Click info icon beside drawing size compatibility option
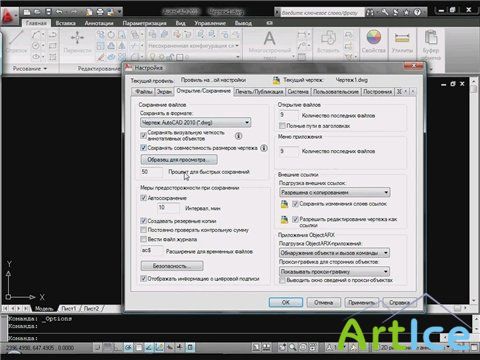Screen dimensions: 480x360 [264, 148]
